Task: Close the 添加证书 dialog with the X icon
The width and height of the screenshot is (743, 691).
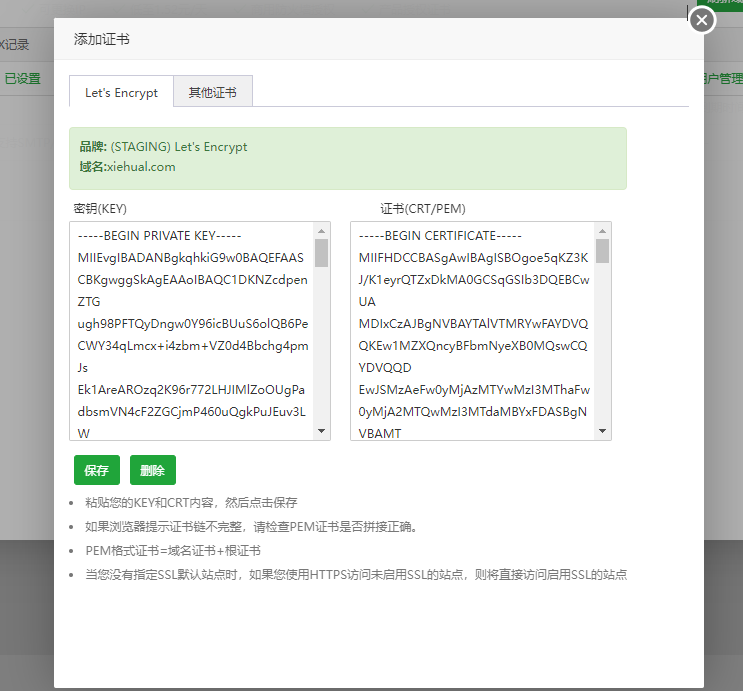Action: tap(702, 20)
